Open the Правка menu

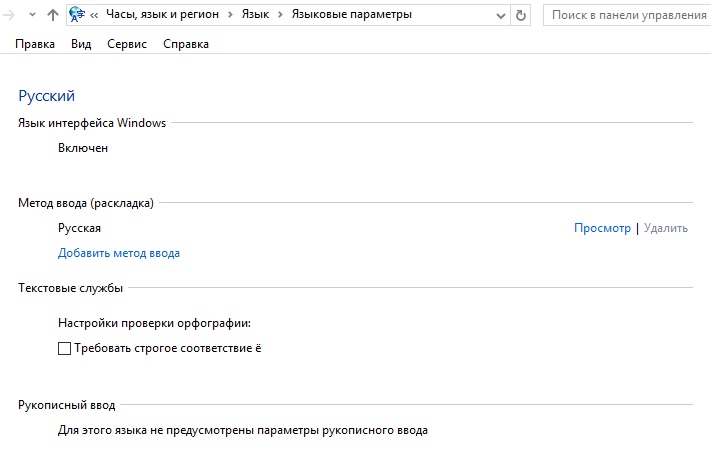pyautogui.click(x=35, y=45)
